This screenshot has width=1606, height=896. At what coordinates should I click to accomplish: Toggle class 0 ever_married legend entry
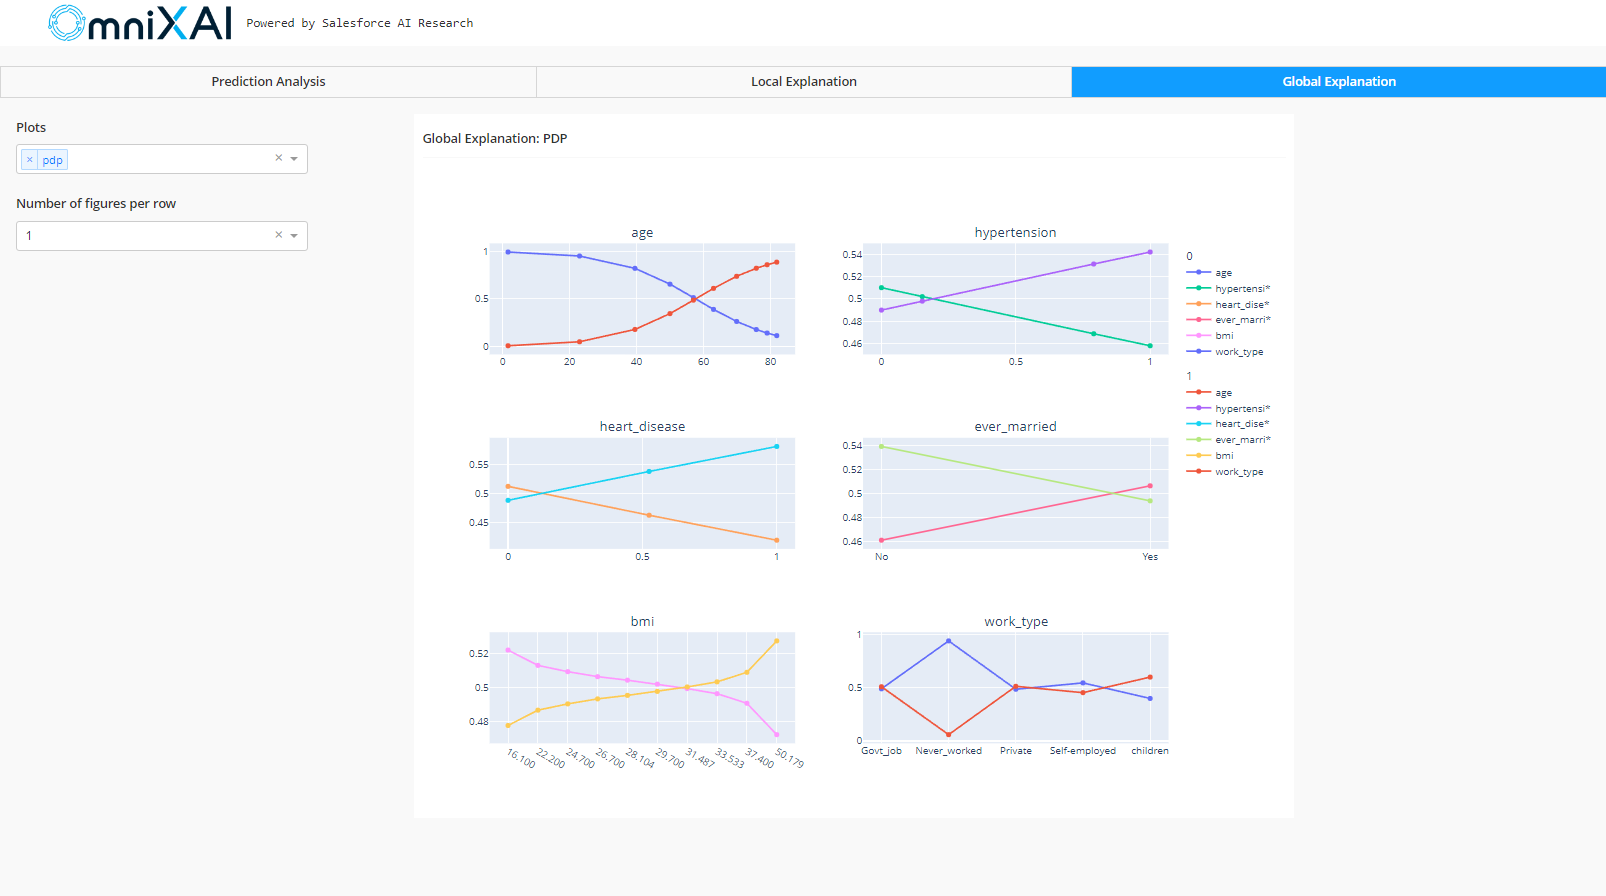(x=1228, y=320)
